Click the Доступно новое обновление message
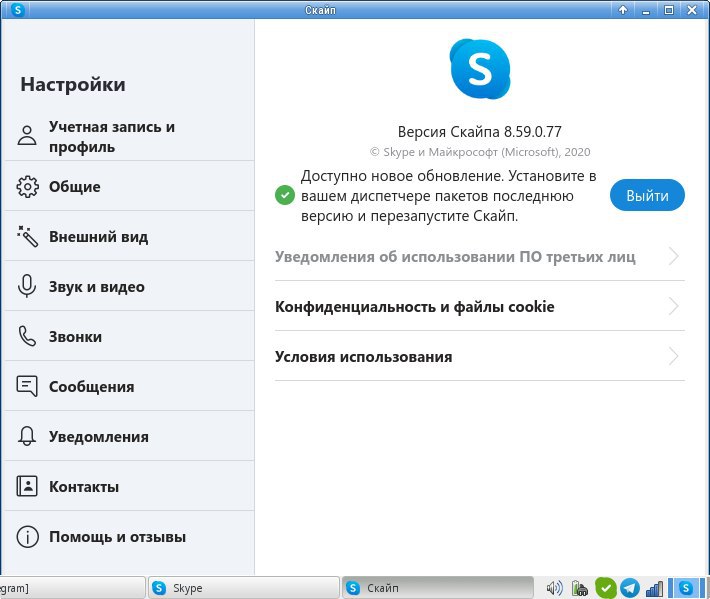The height and width of the screenshot is (599, 710). [448, 196]
